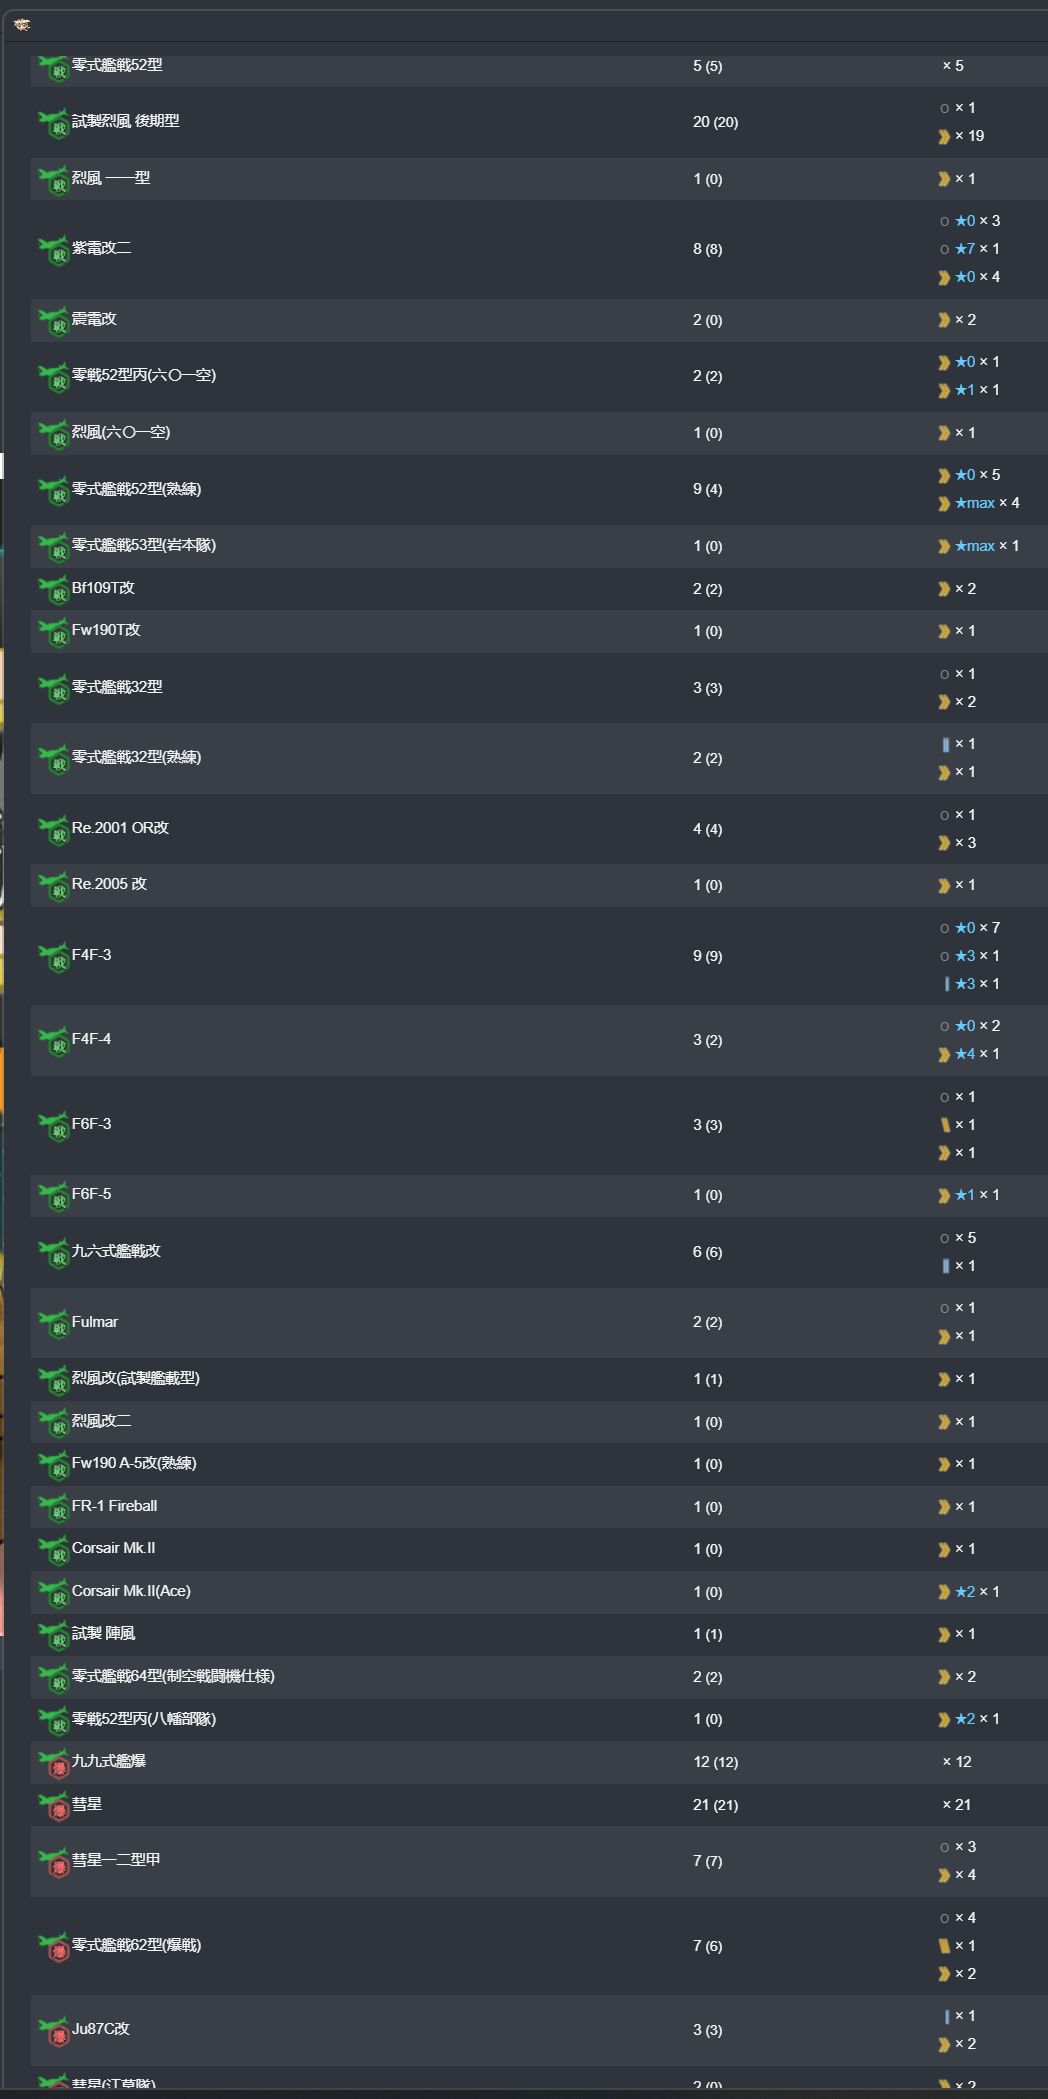Click the app icon in the title bar
Screen dimensions: 1048x2099
pyautogui.click(x=22, y=25)
